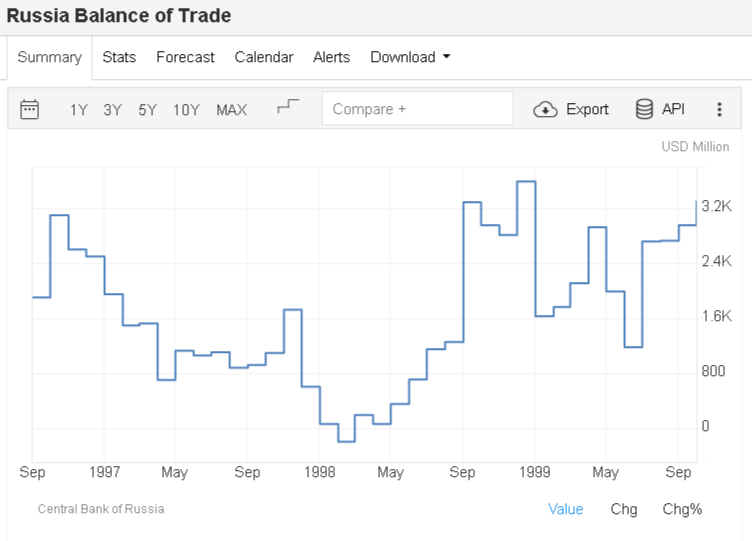This screenshot has width=752, height=541.
Task: Click the Export cloud download icon
Action: click(x=545, y=109)
